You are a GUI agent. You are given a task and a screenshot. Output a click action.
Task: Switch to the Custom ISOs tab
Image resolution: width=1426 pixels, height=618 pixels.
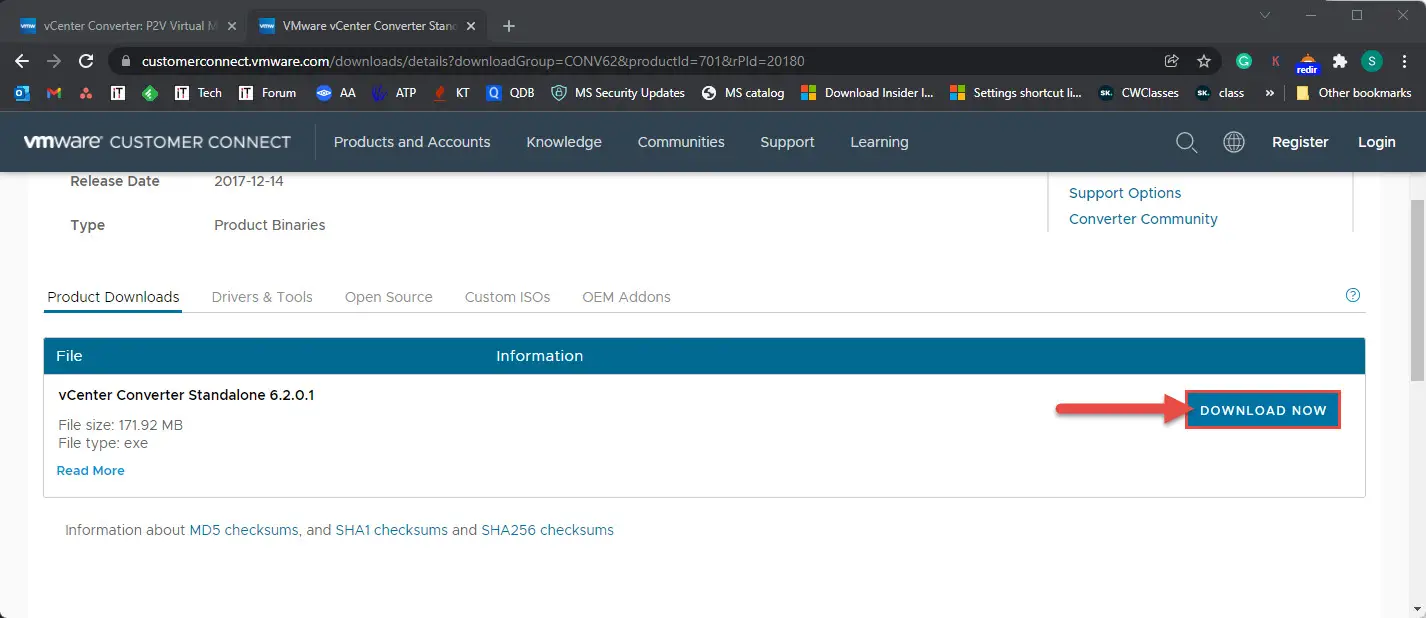point(507,297)
